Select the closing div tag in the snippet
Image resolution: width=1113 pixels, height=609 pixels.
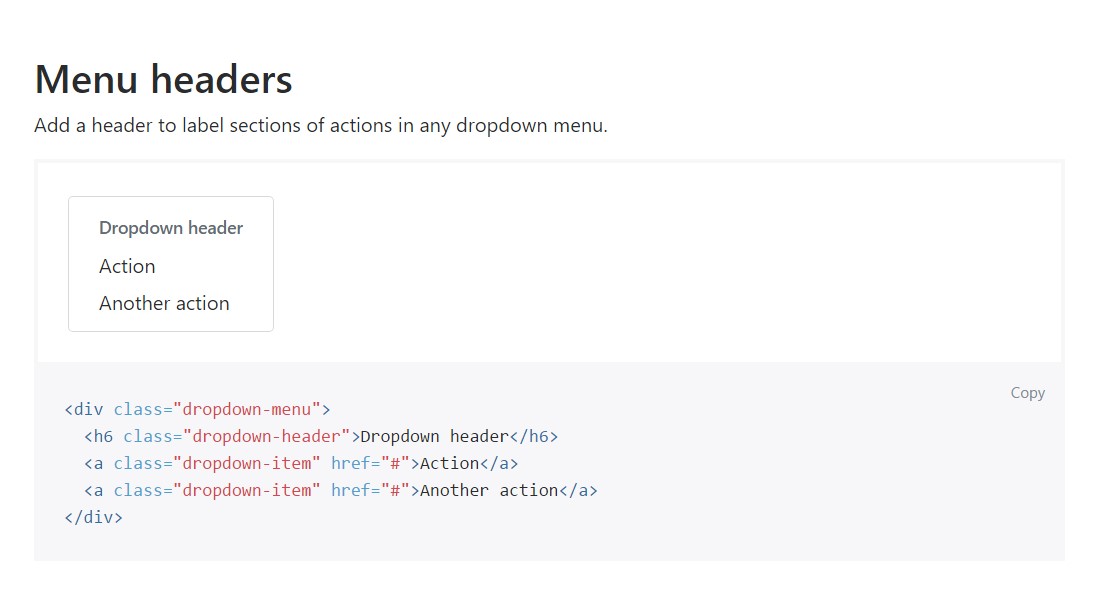[93, 517]
